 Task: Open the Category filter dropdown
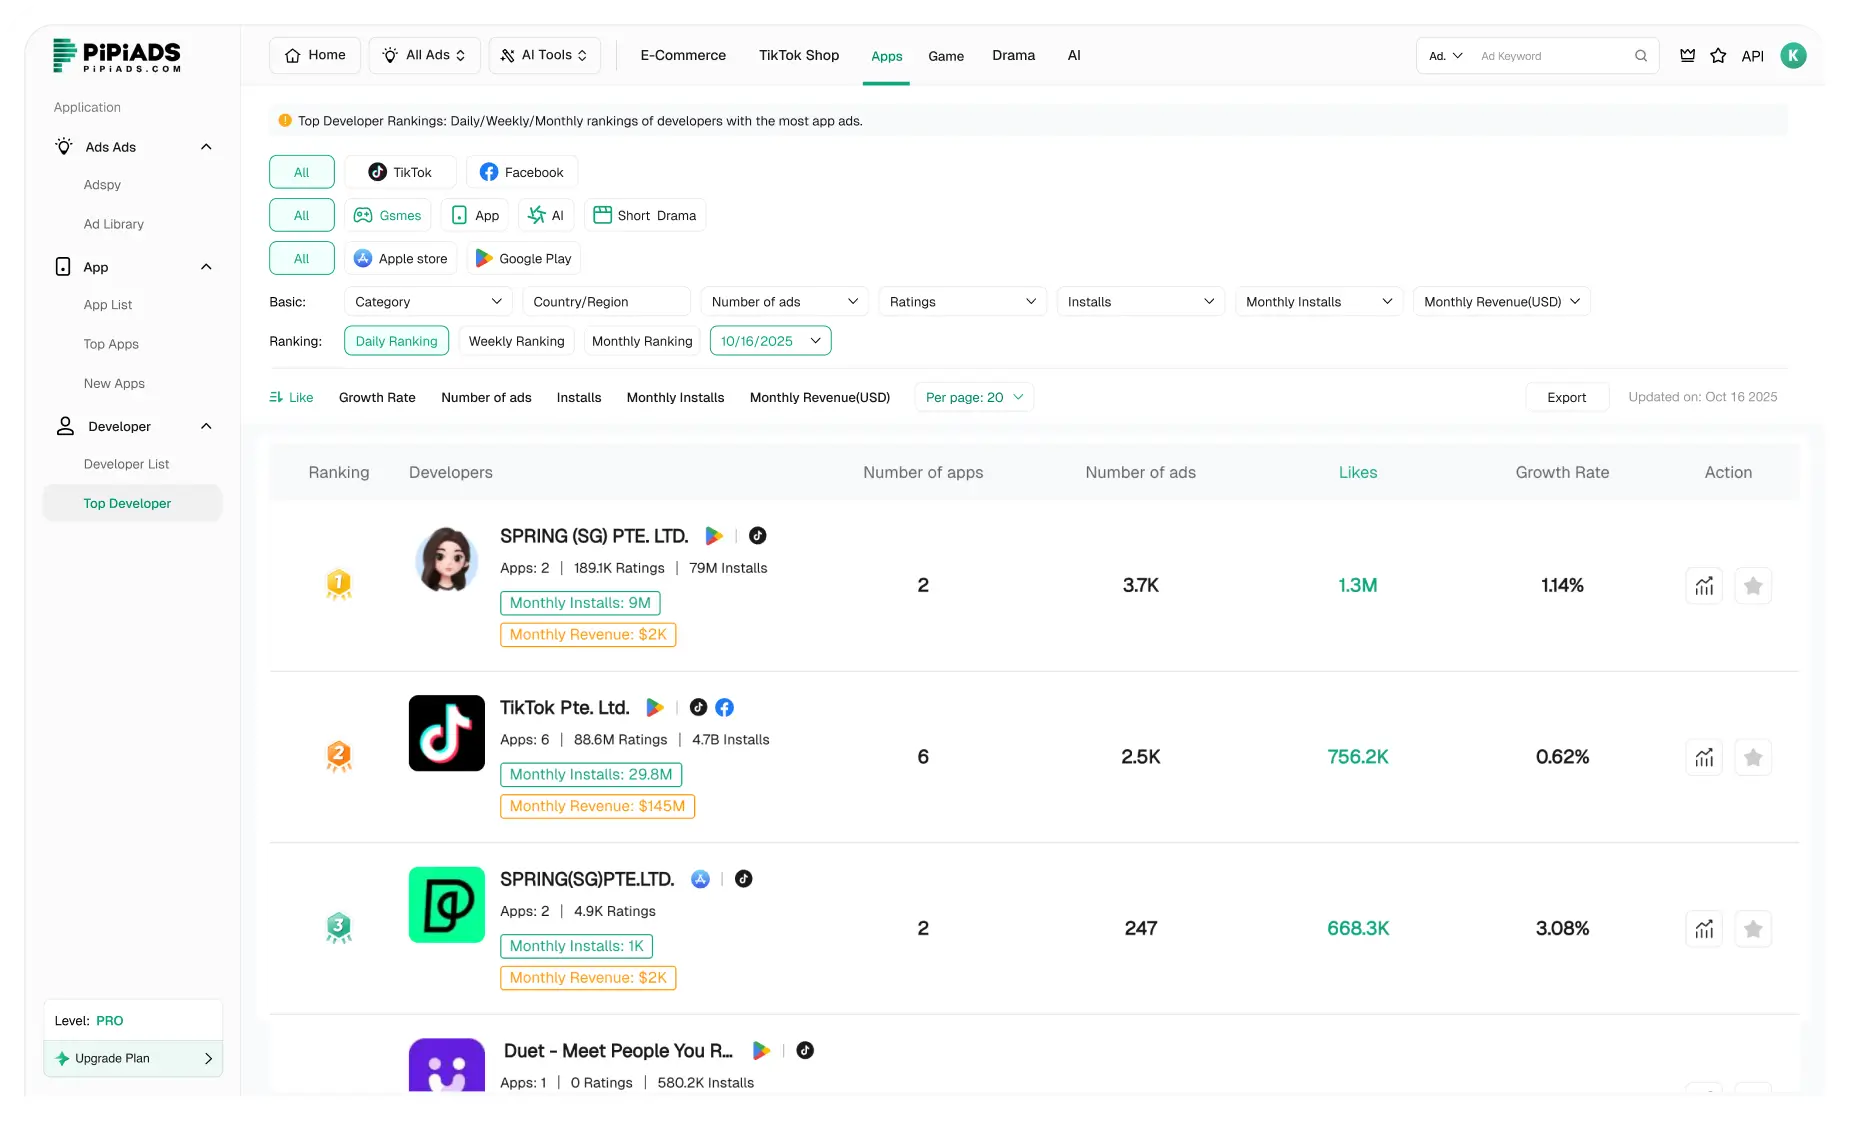pyautogui.click(x=427, y=301)
